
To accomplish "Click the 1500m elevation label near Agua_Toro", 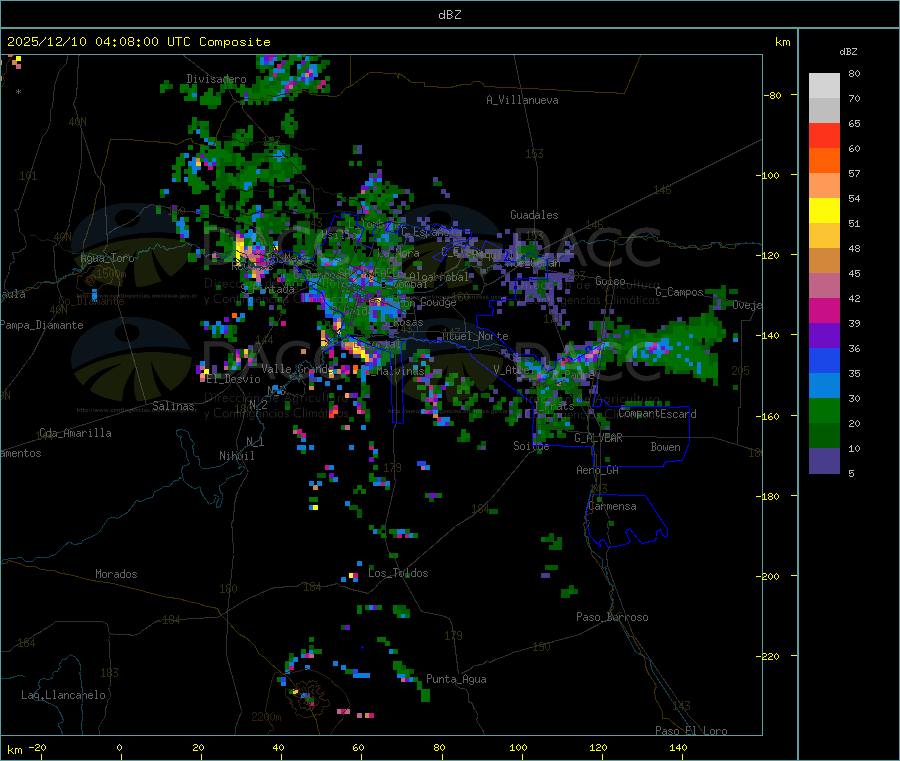I will [111, 274].
